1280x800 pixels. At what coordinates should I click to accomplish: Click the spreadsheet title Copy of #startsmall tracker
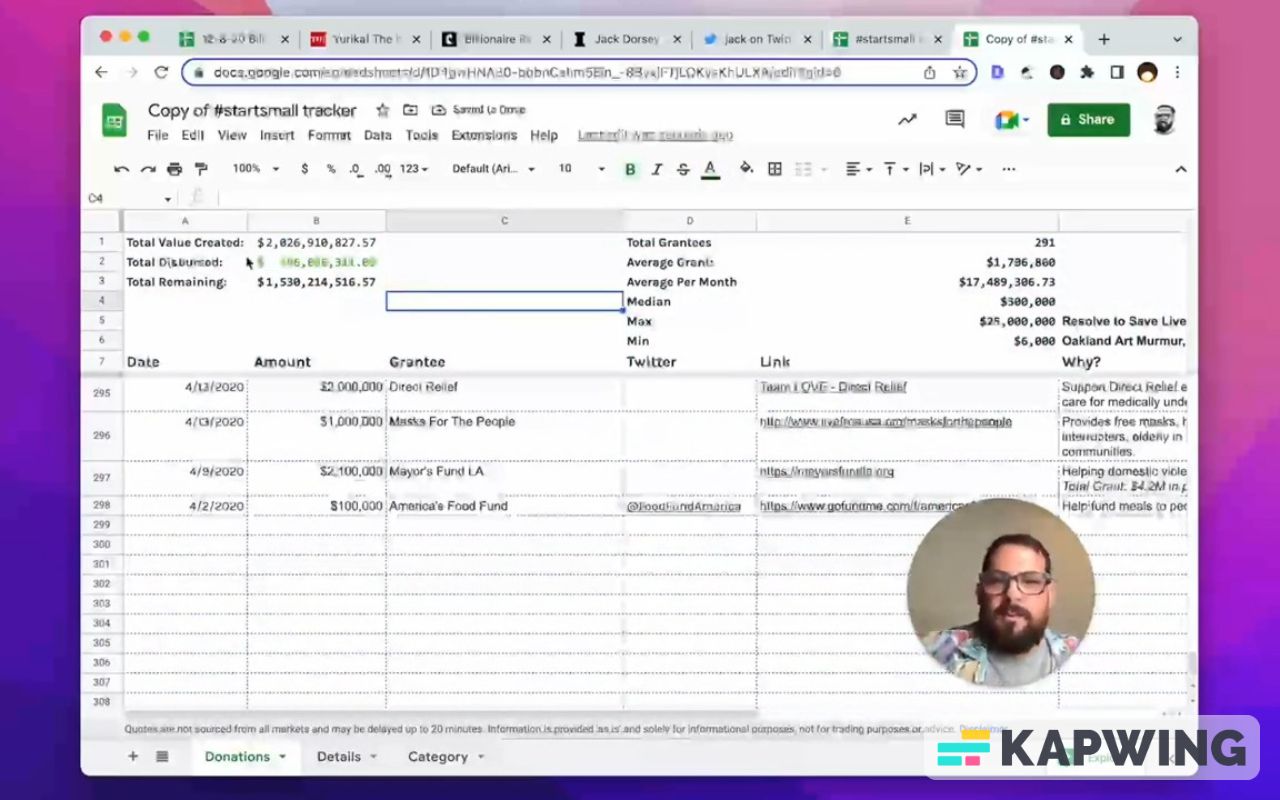tap(252, 110)
